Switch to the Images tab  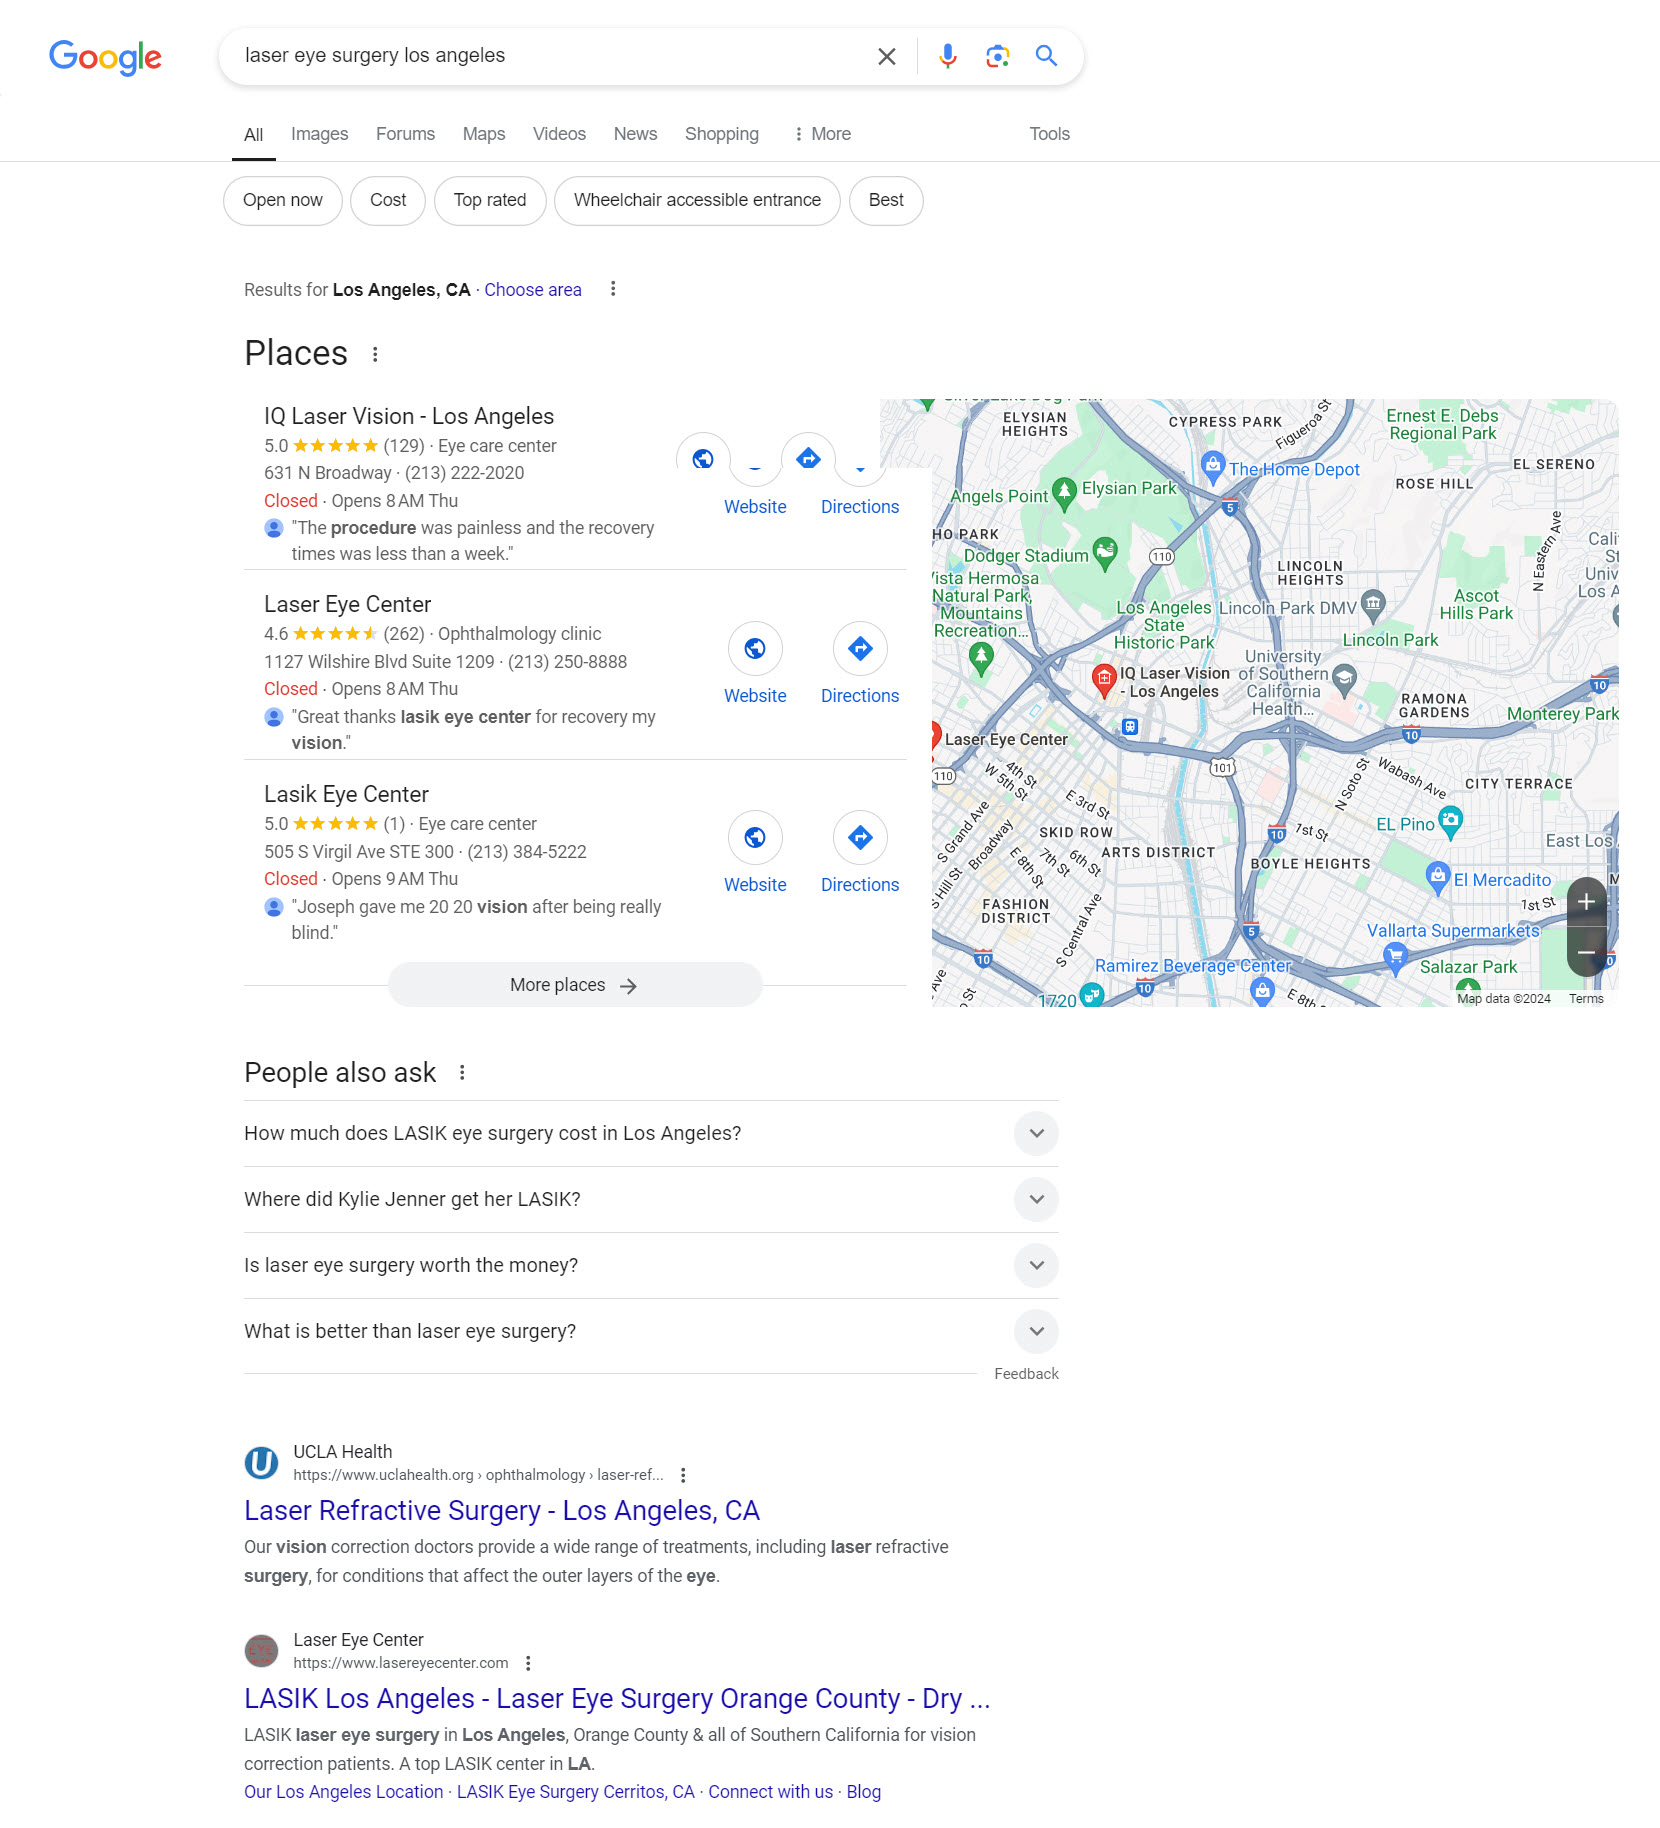click(319, 134)
